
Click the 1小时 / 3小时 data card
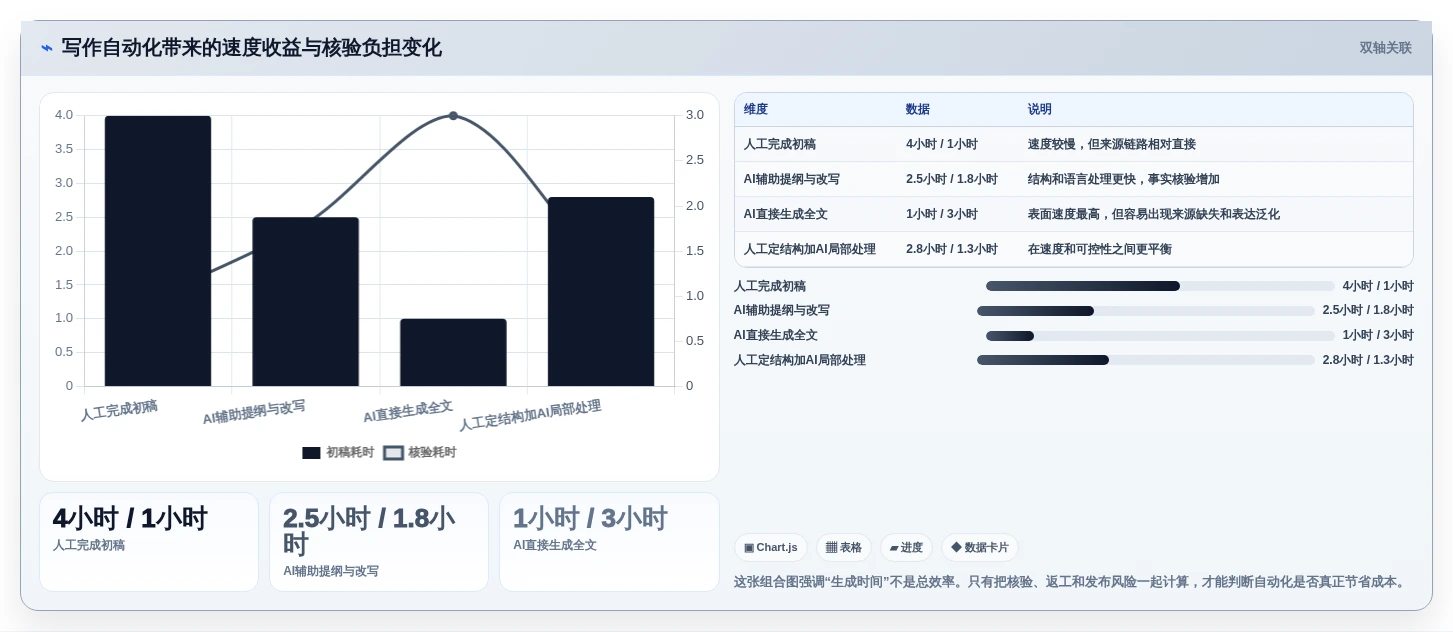click(x=609, y=542)
